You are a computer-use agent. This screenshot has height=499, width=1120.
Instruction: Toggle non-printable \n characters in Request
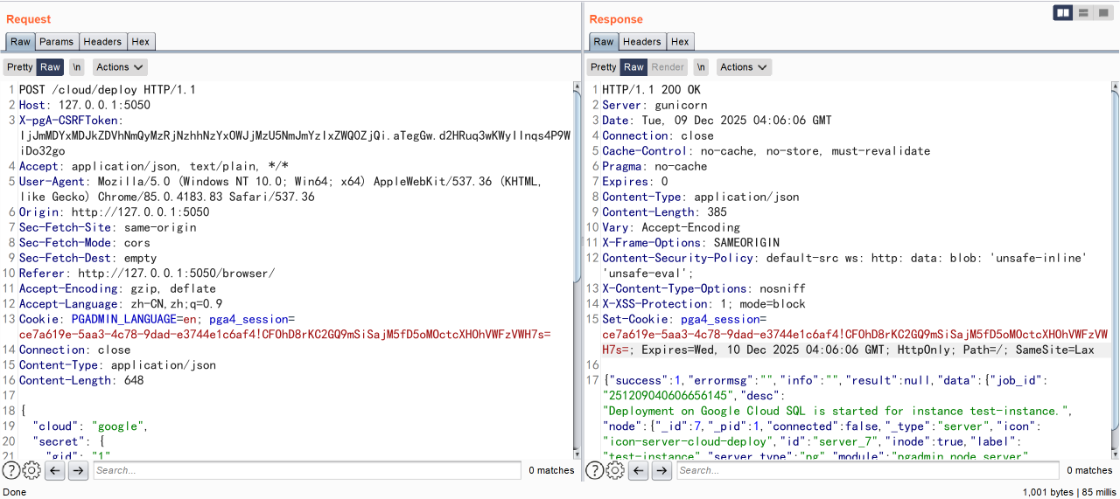point(77,67)
